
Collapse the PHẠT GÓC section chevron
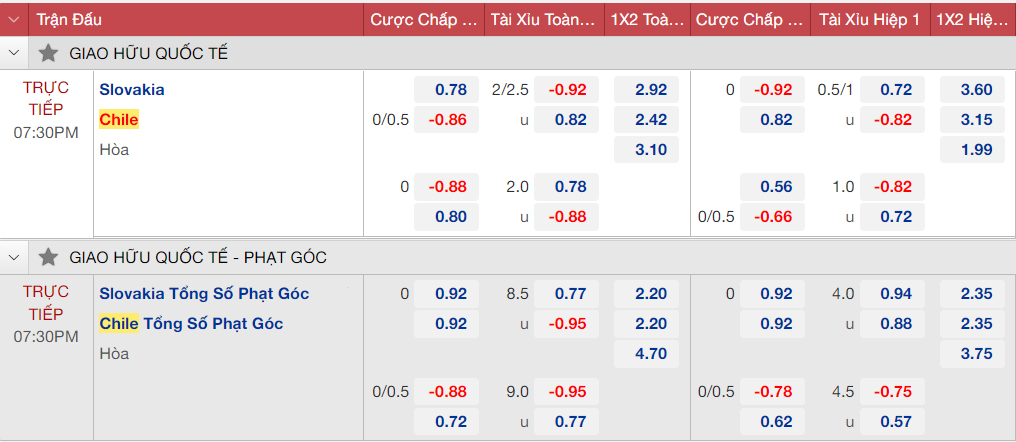[14, 258]
